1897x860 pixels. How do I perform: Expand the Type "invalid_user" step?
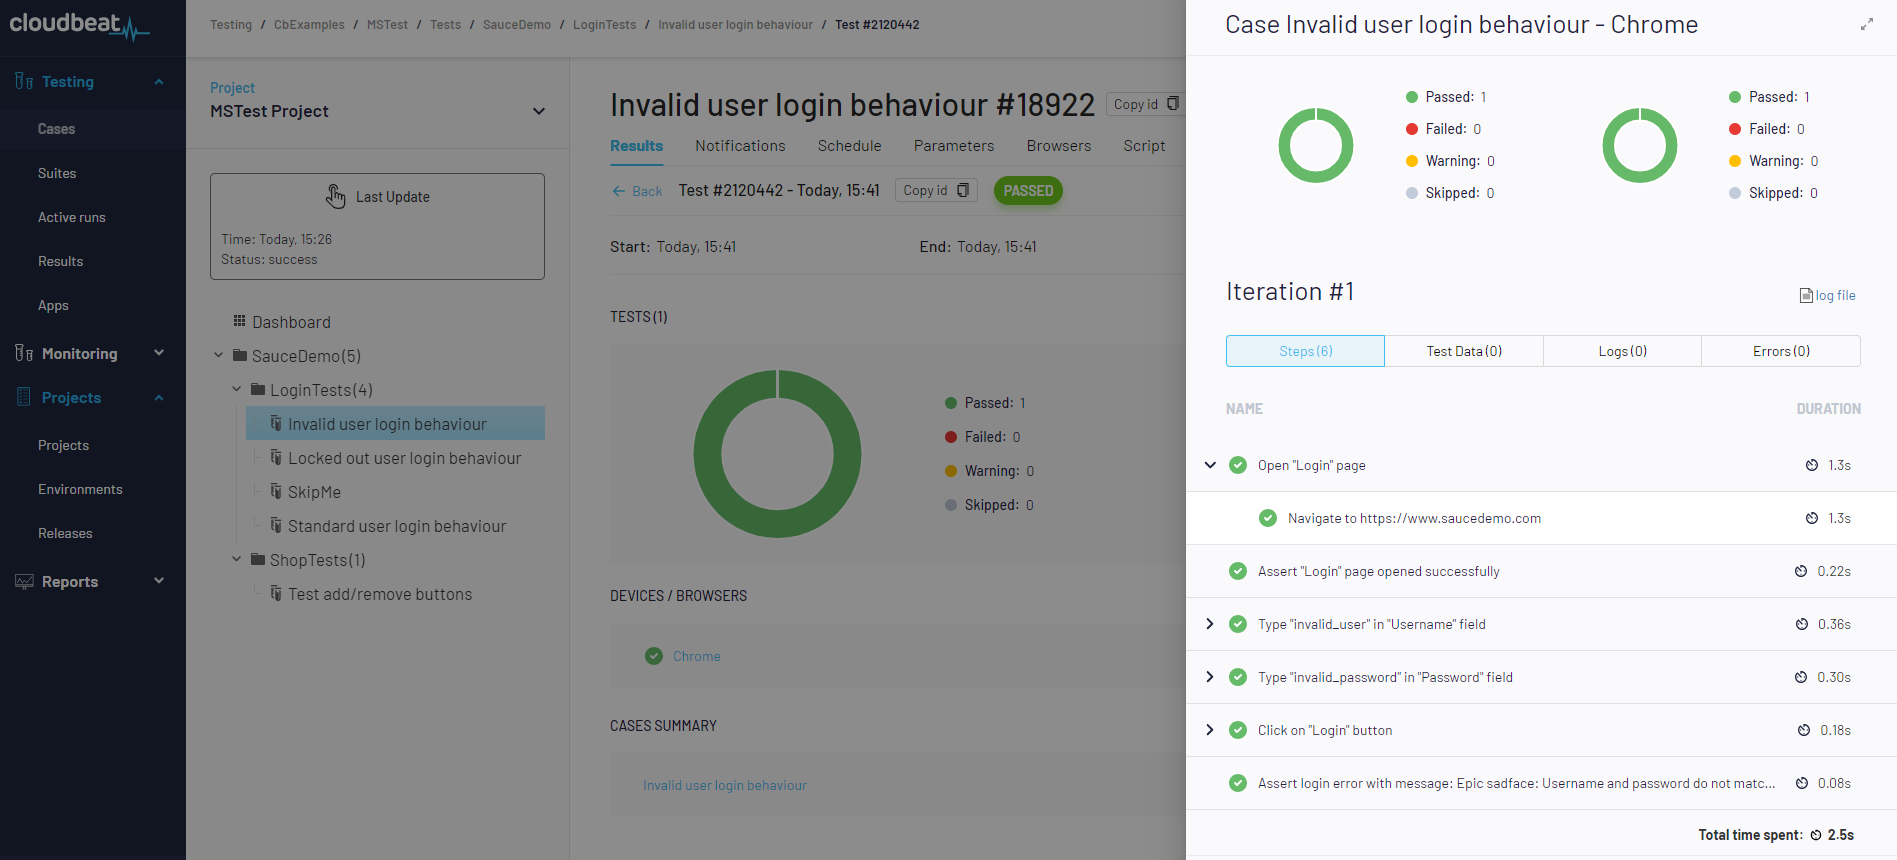click(1210, 624)
